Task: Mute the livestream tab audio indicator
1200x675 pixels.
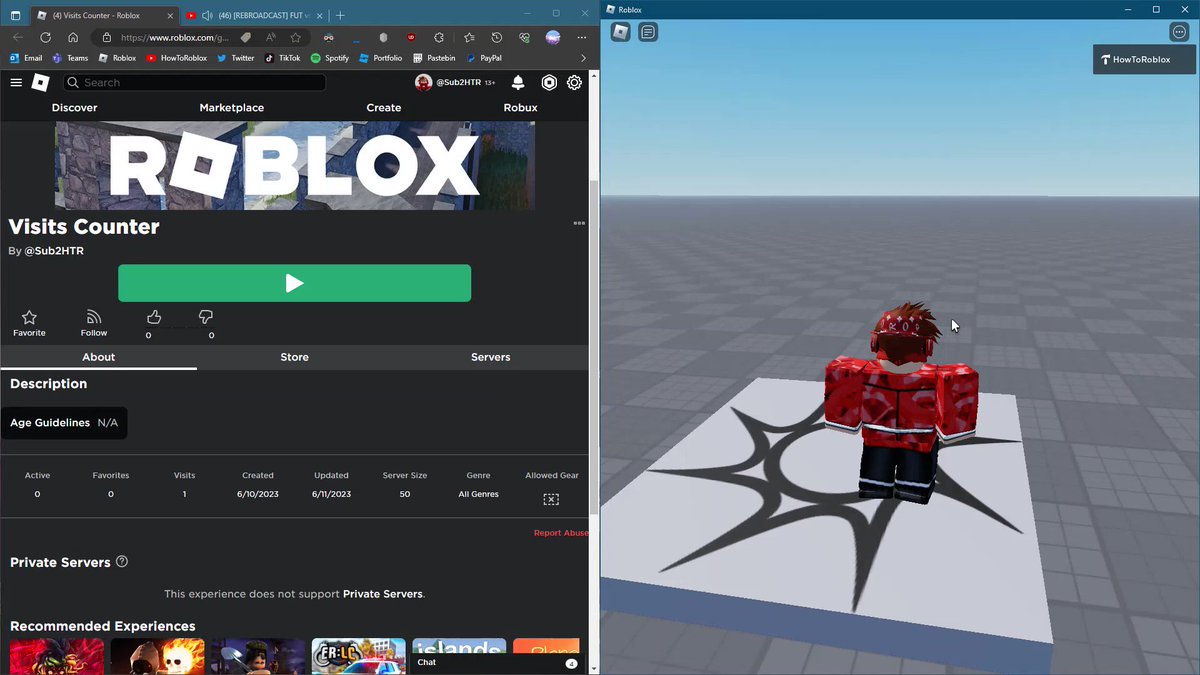Action: 206,15
